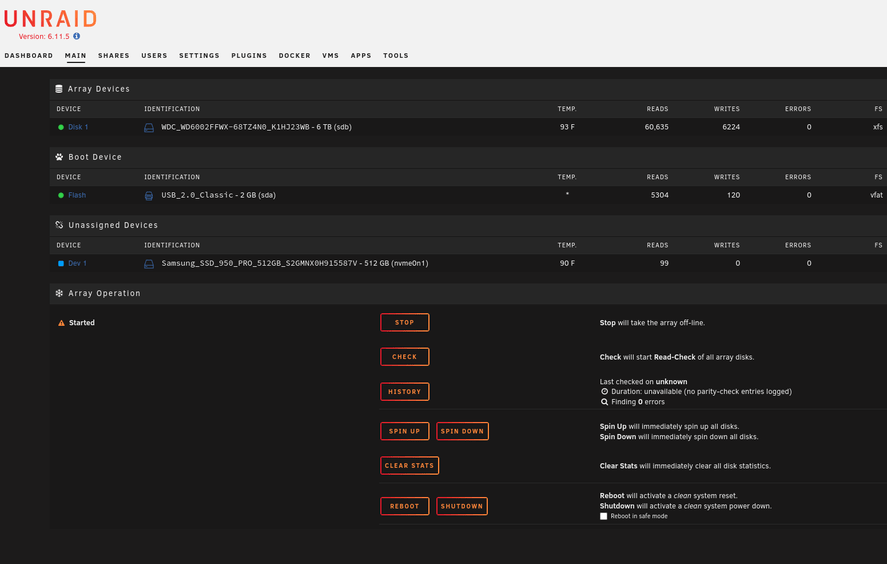Click the Started array status text
Screen dimensions: 887x564
82,323
